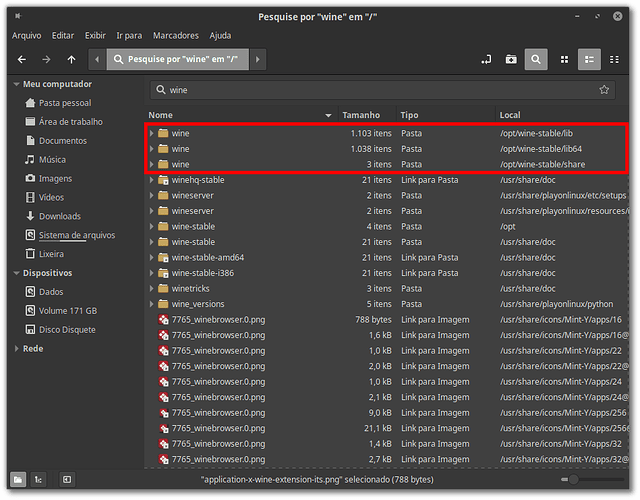Toggle list view mode button

click(x=590, y=60)
